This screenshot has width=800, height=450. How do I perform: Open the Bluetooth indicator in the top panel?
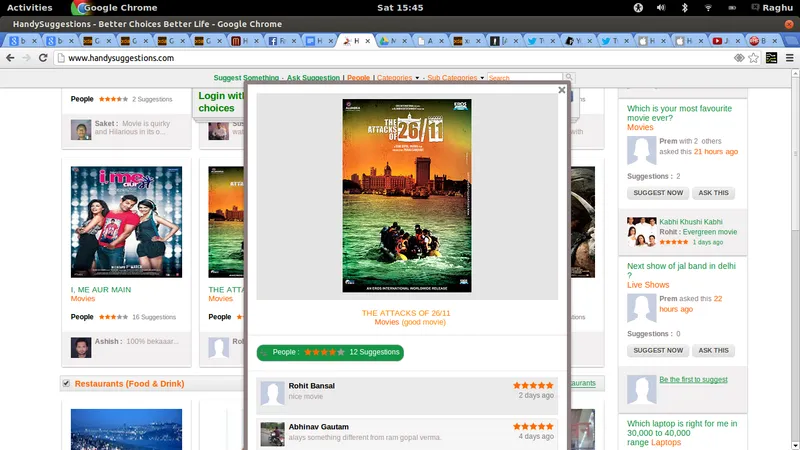point(685,8)
